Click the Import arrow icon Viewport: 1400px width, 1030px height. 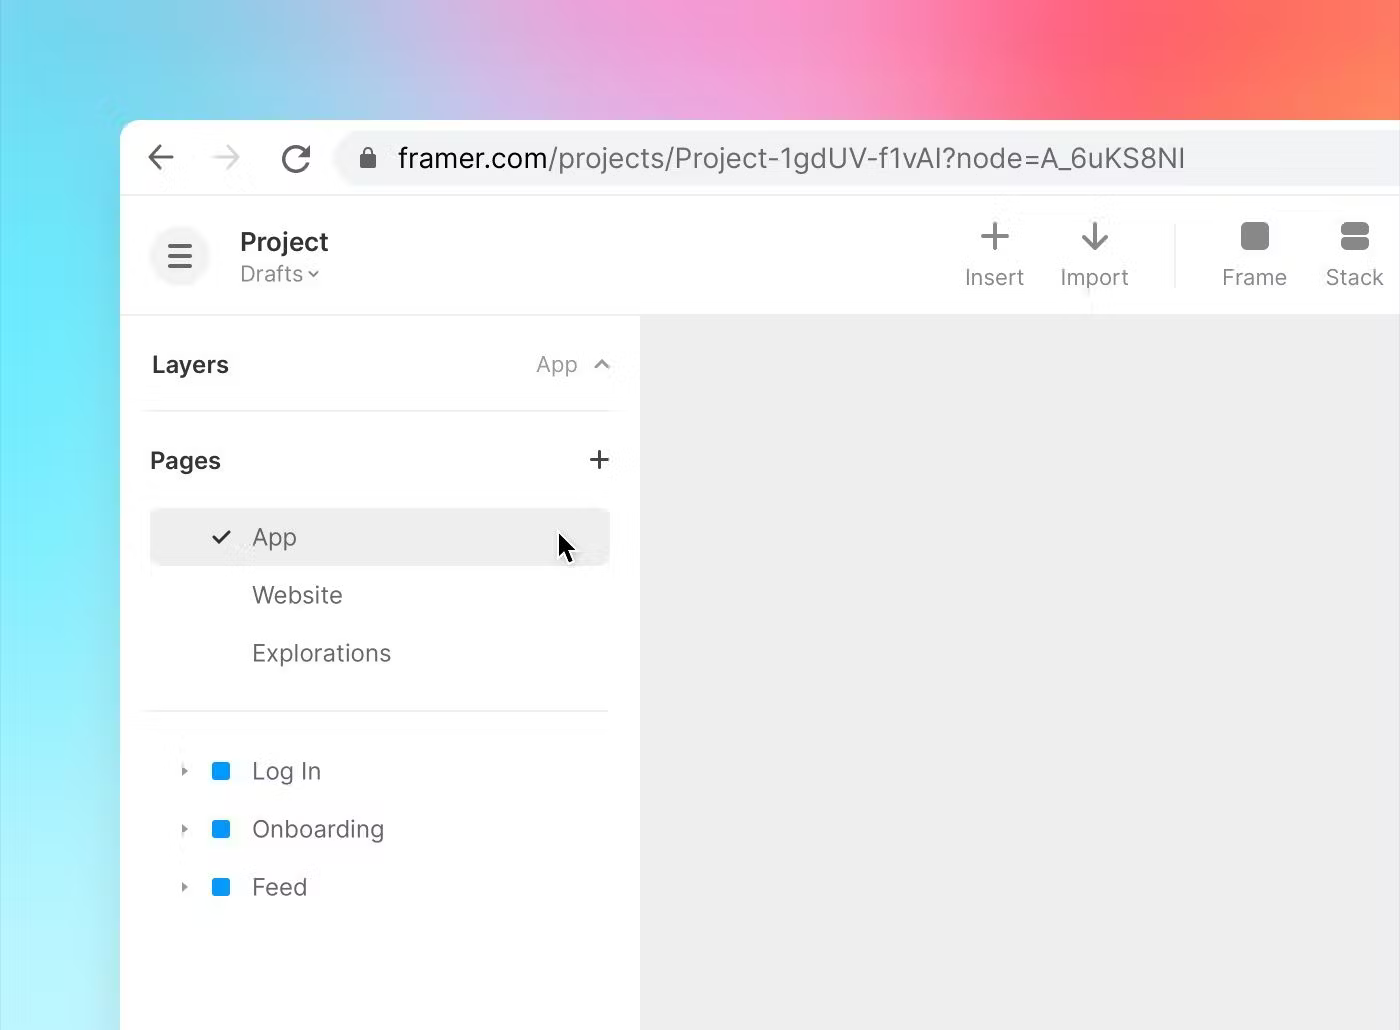[1094, 237]
